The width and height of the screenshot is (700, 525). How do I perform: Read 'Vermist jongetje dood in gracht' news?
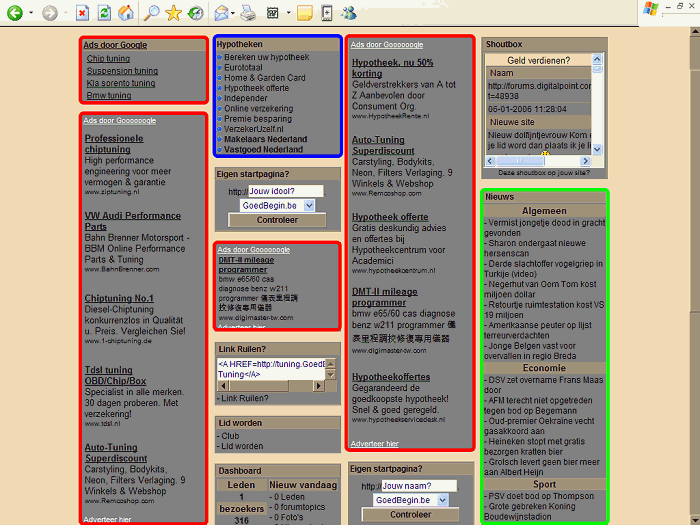tap(545, 228)
